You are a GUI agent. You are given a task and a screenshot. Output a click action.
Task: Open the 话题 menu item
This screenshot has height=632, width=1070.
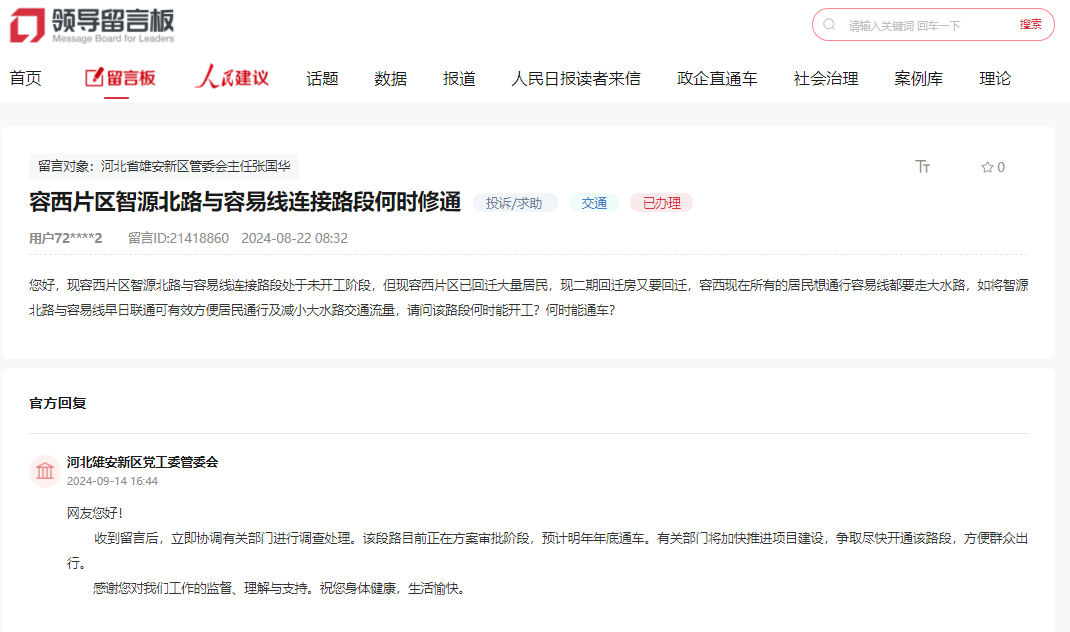[322, 78]
